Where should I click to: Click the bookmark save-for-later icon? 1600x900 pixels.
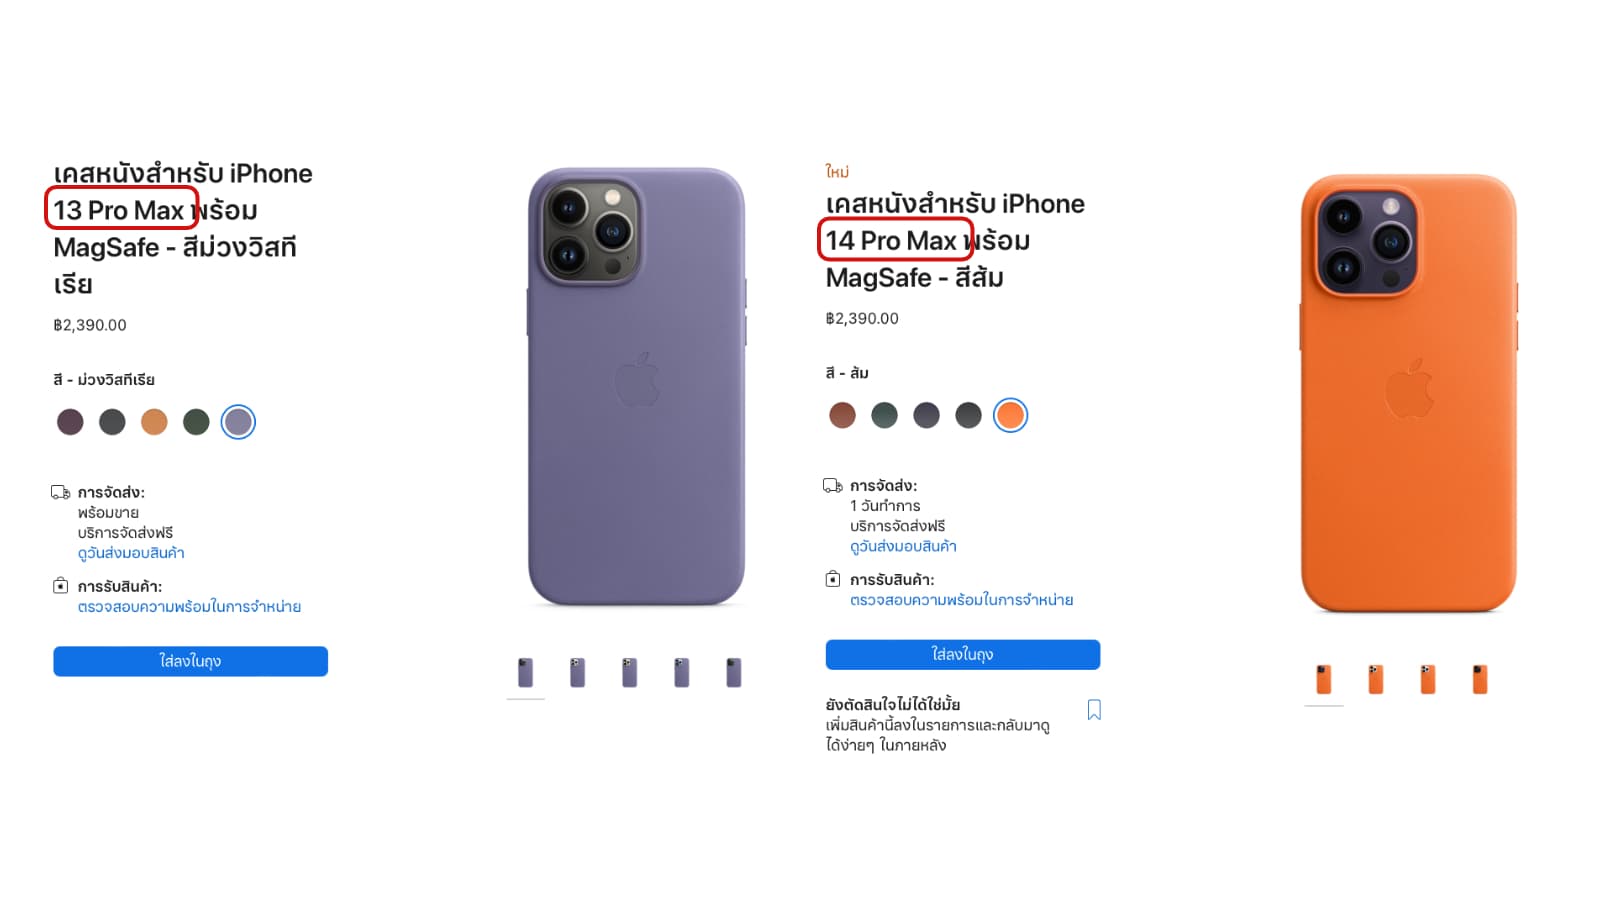(x=1094, y=710)
